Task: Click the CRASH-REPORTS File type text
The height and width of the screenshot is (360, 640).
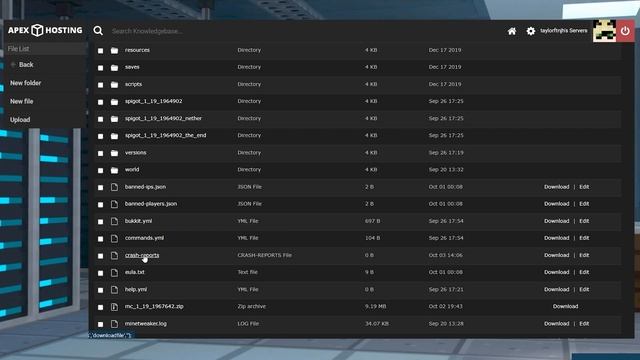Action: [264, 255]
